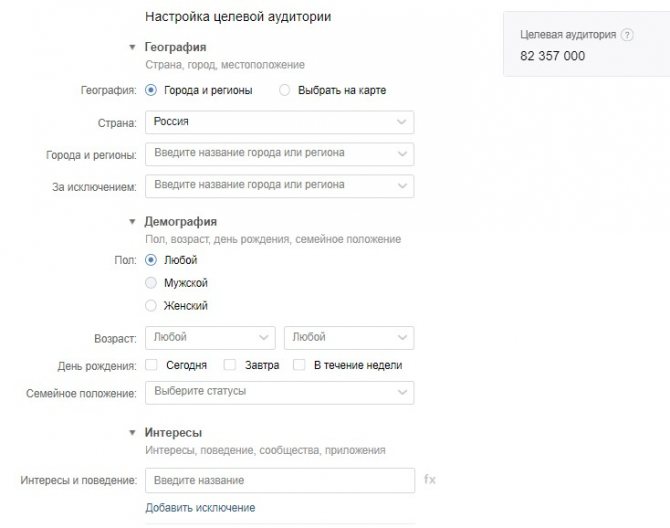
Task: Open the За исключением region dropdown
Action: (x=279, y=186)
